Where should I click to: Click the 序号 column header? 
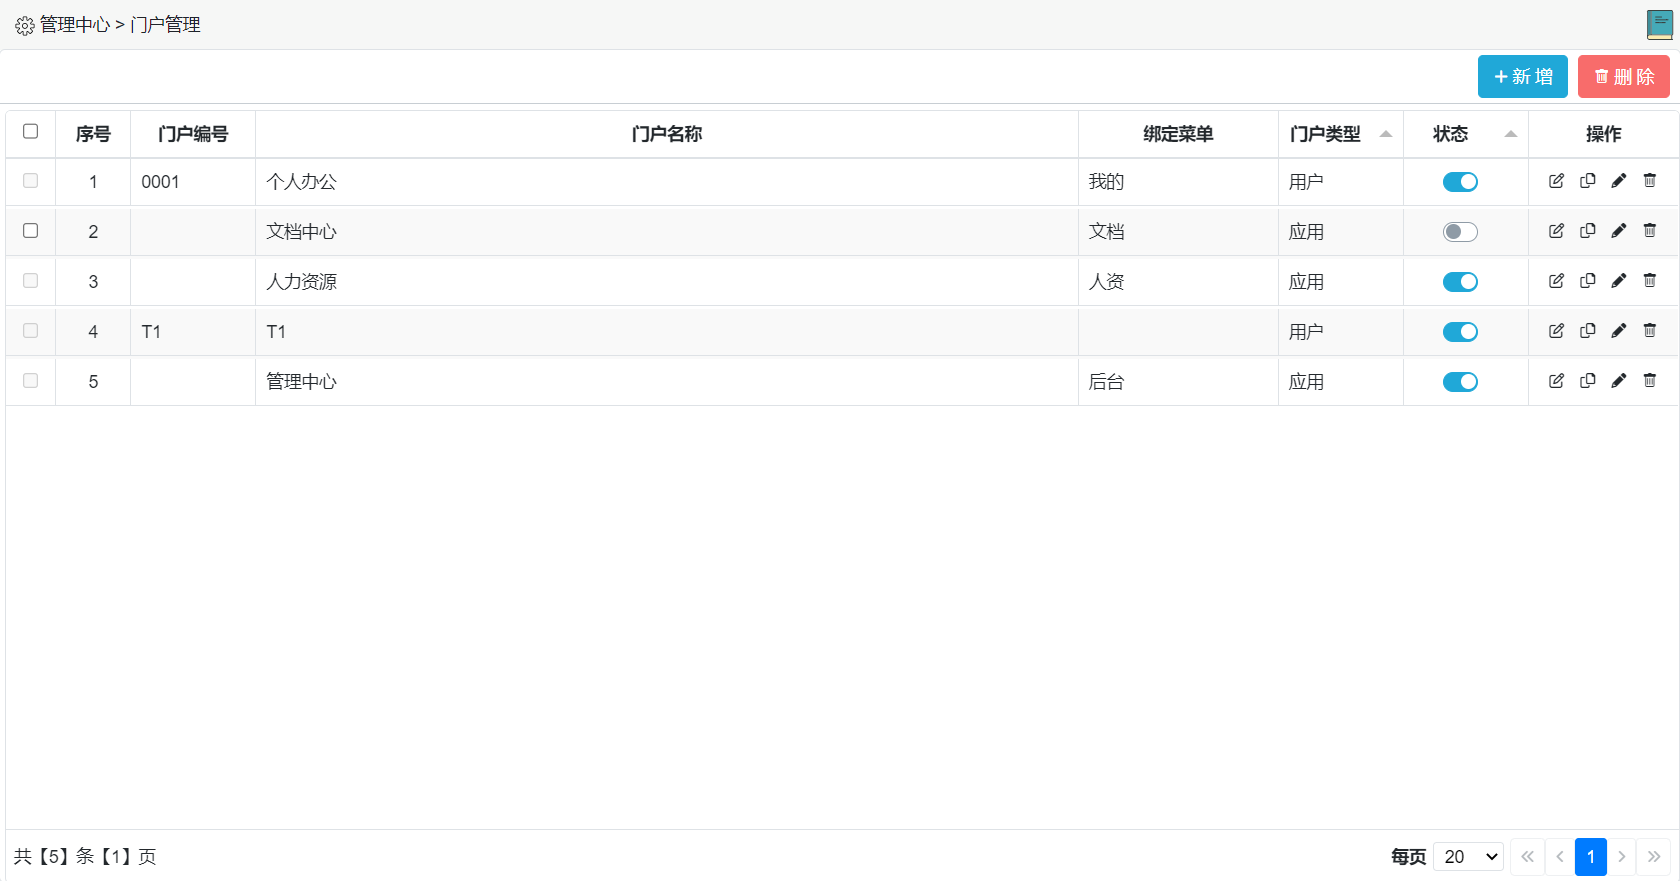pos(93,134)
